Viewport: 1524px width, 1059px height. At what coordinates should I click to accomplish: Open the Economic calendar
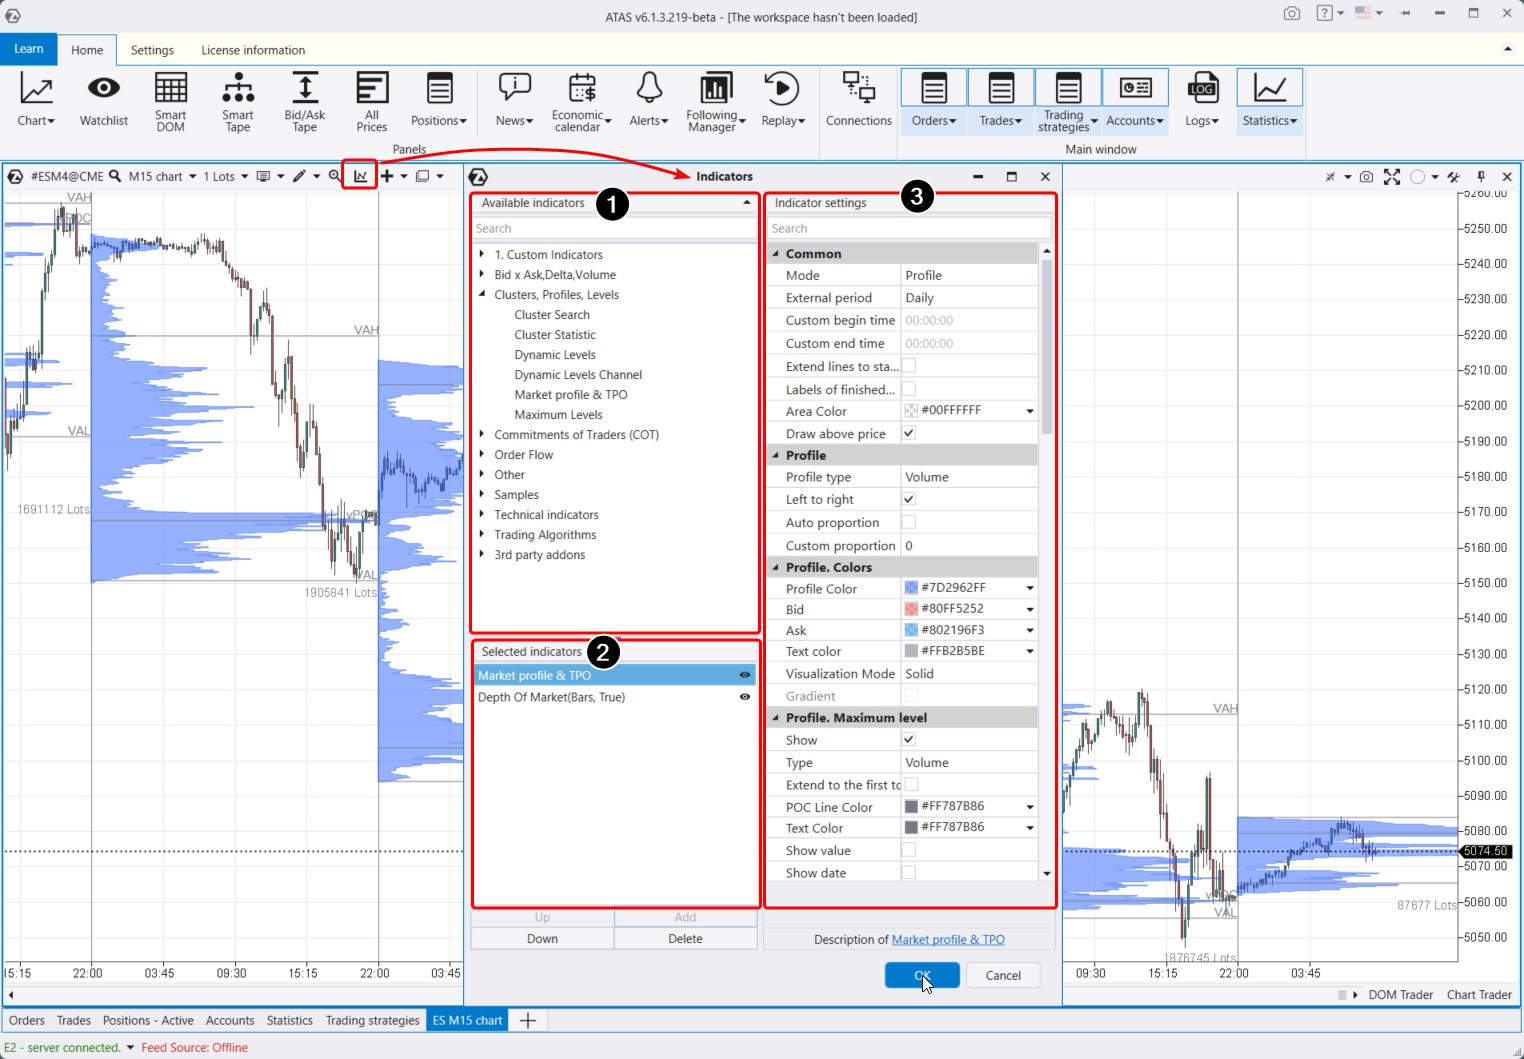(581, 100)
